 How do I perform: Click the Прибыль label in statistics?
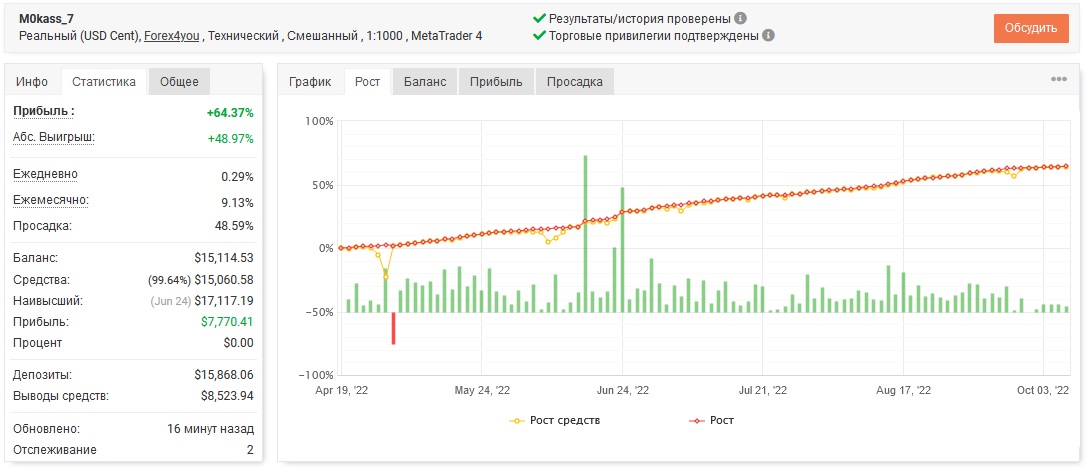pos(44,111)
